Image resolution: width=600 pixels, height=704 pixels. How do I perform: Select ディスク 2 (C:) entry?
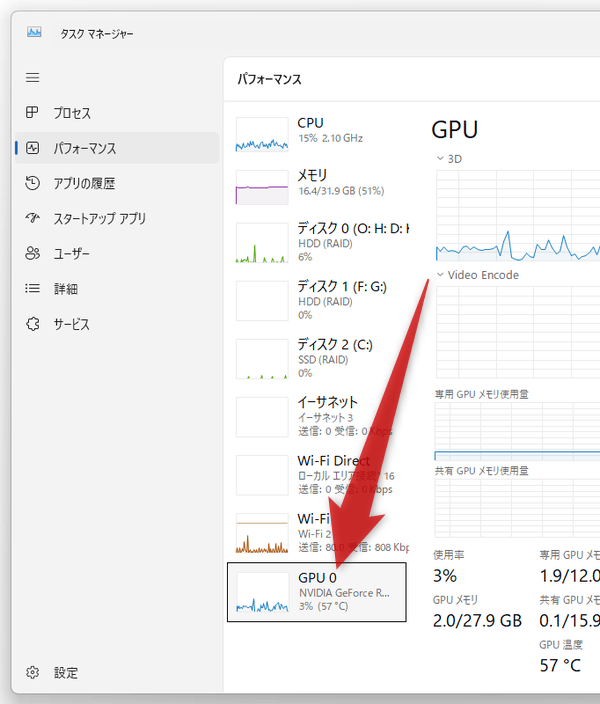point(317,359)
